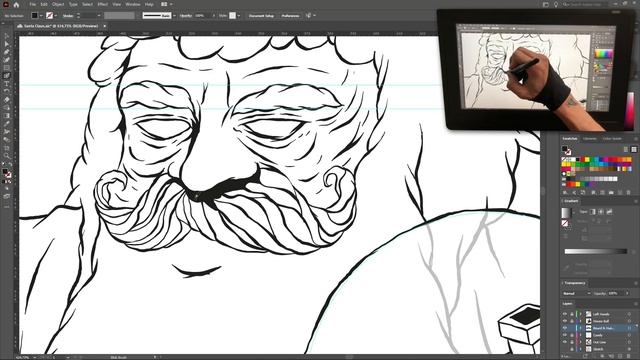The height and width of the screenshot is (360, 640).
Task: Unlock the Sketch layer
Action: [572, 349]
